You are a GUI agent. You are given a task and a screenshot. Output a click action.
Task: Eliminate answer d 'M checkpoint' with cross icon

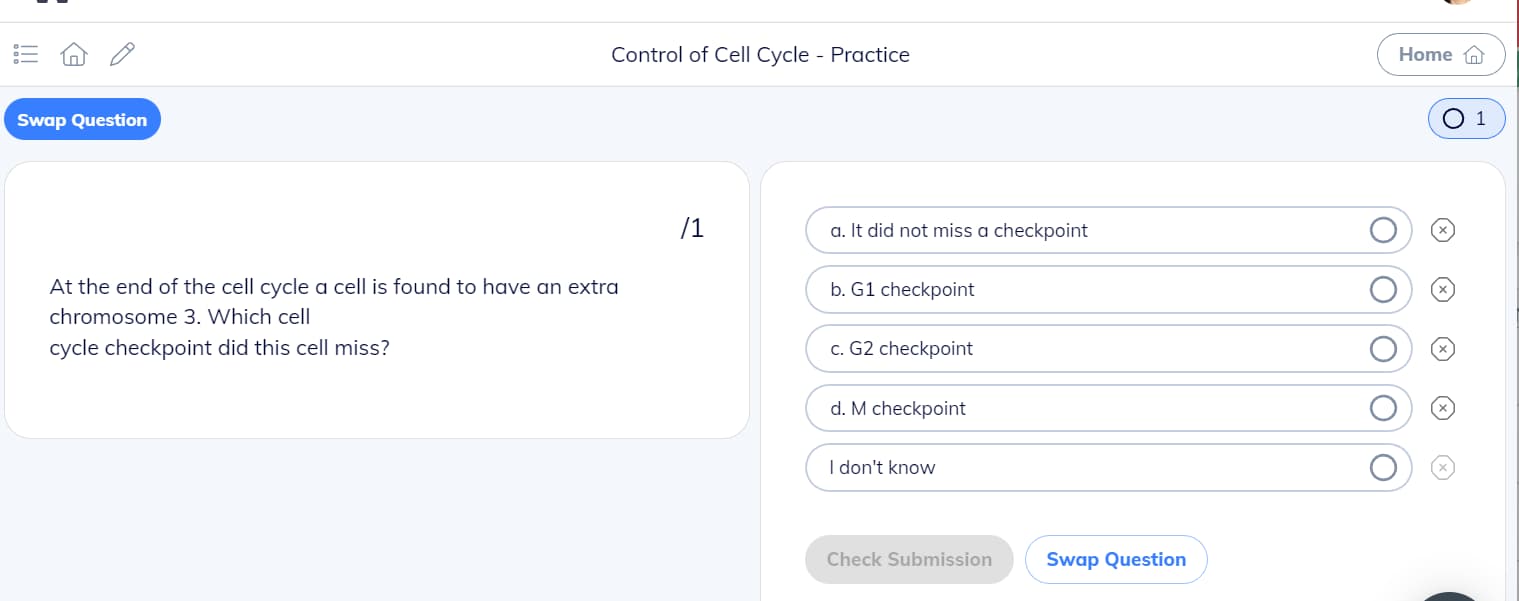[x=1443, y=408]
